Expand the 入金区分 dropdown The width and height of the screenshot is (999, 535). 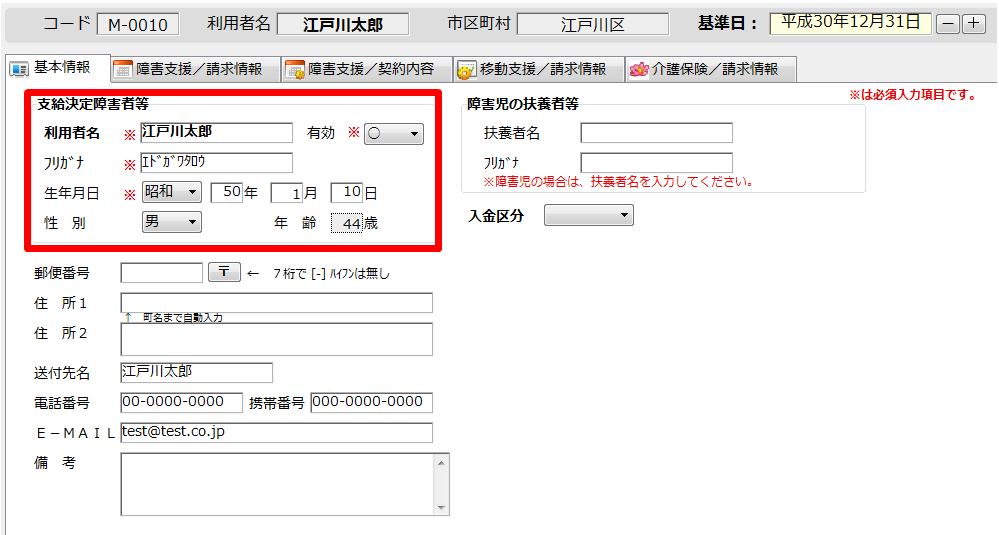tap(588, 215)
